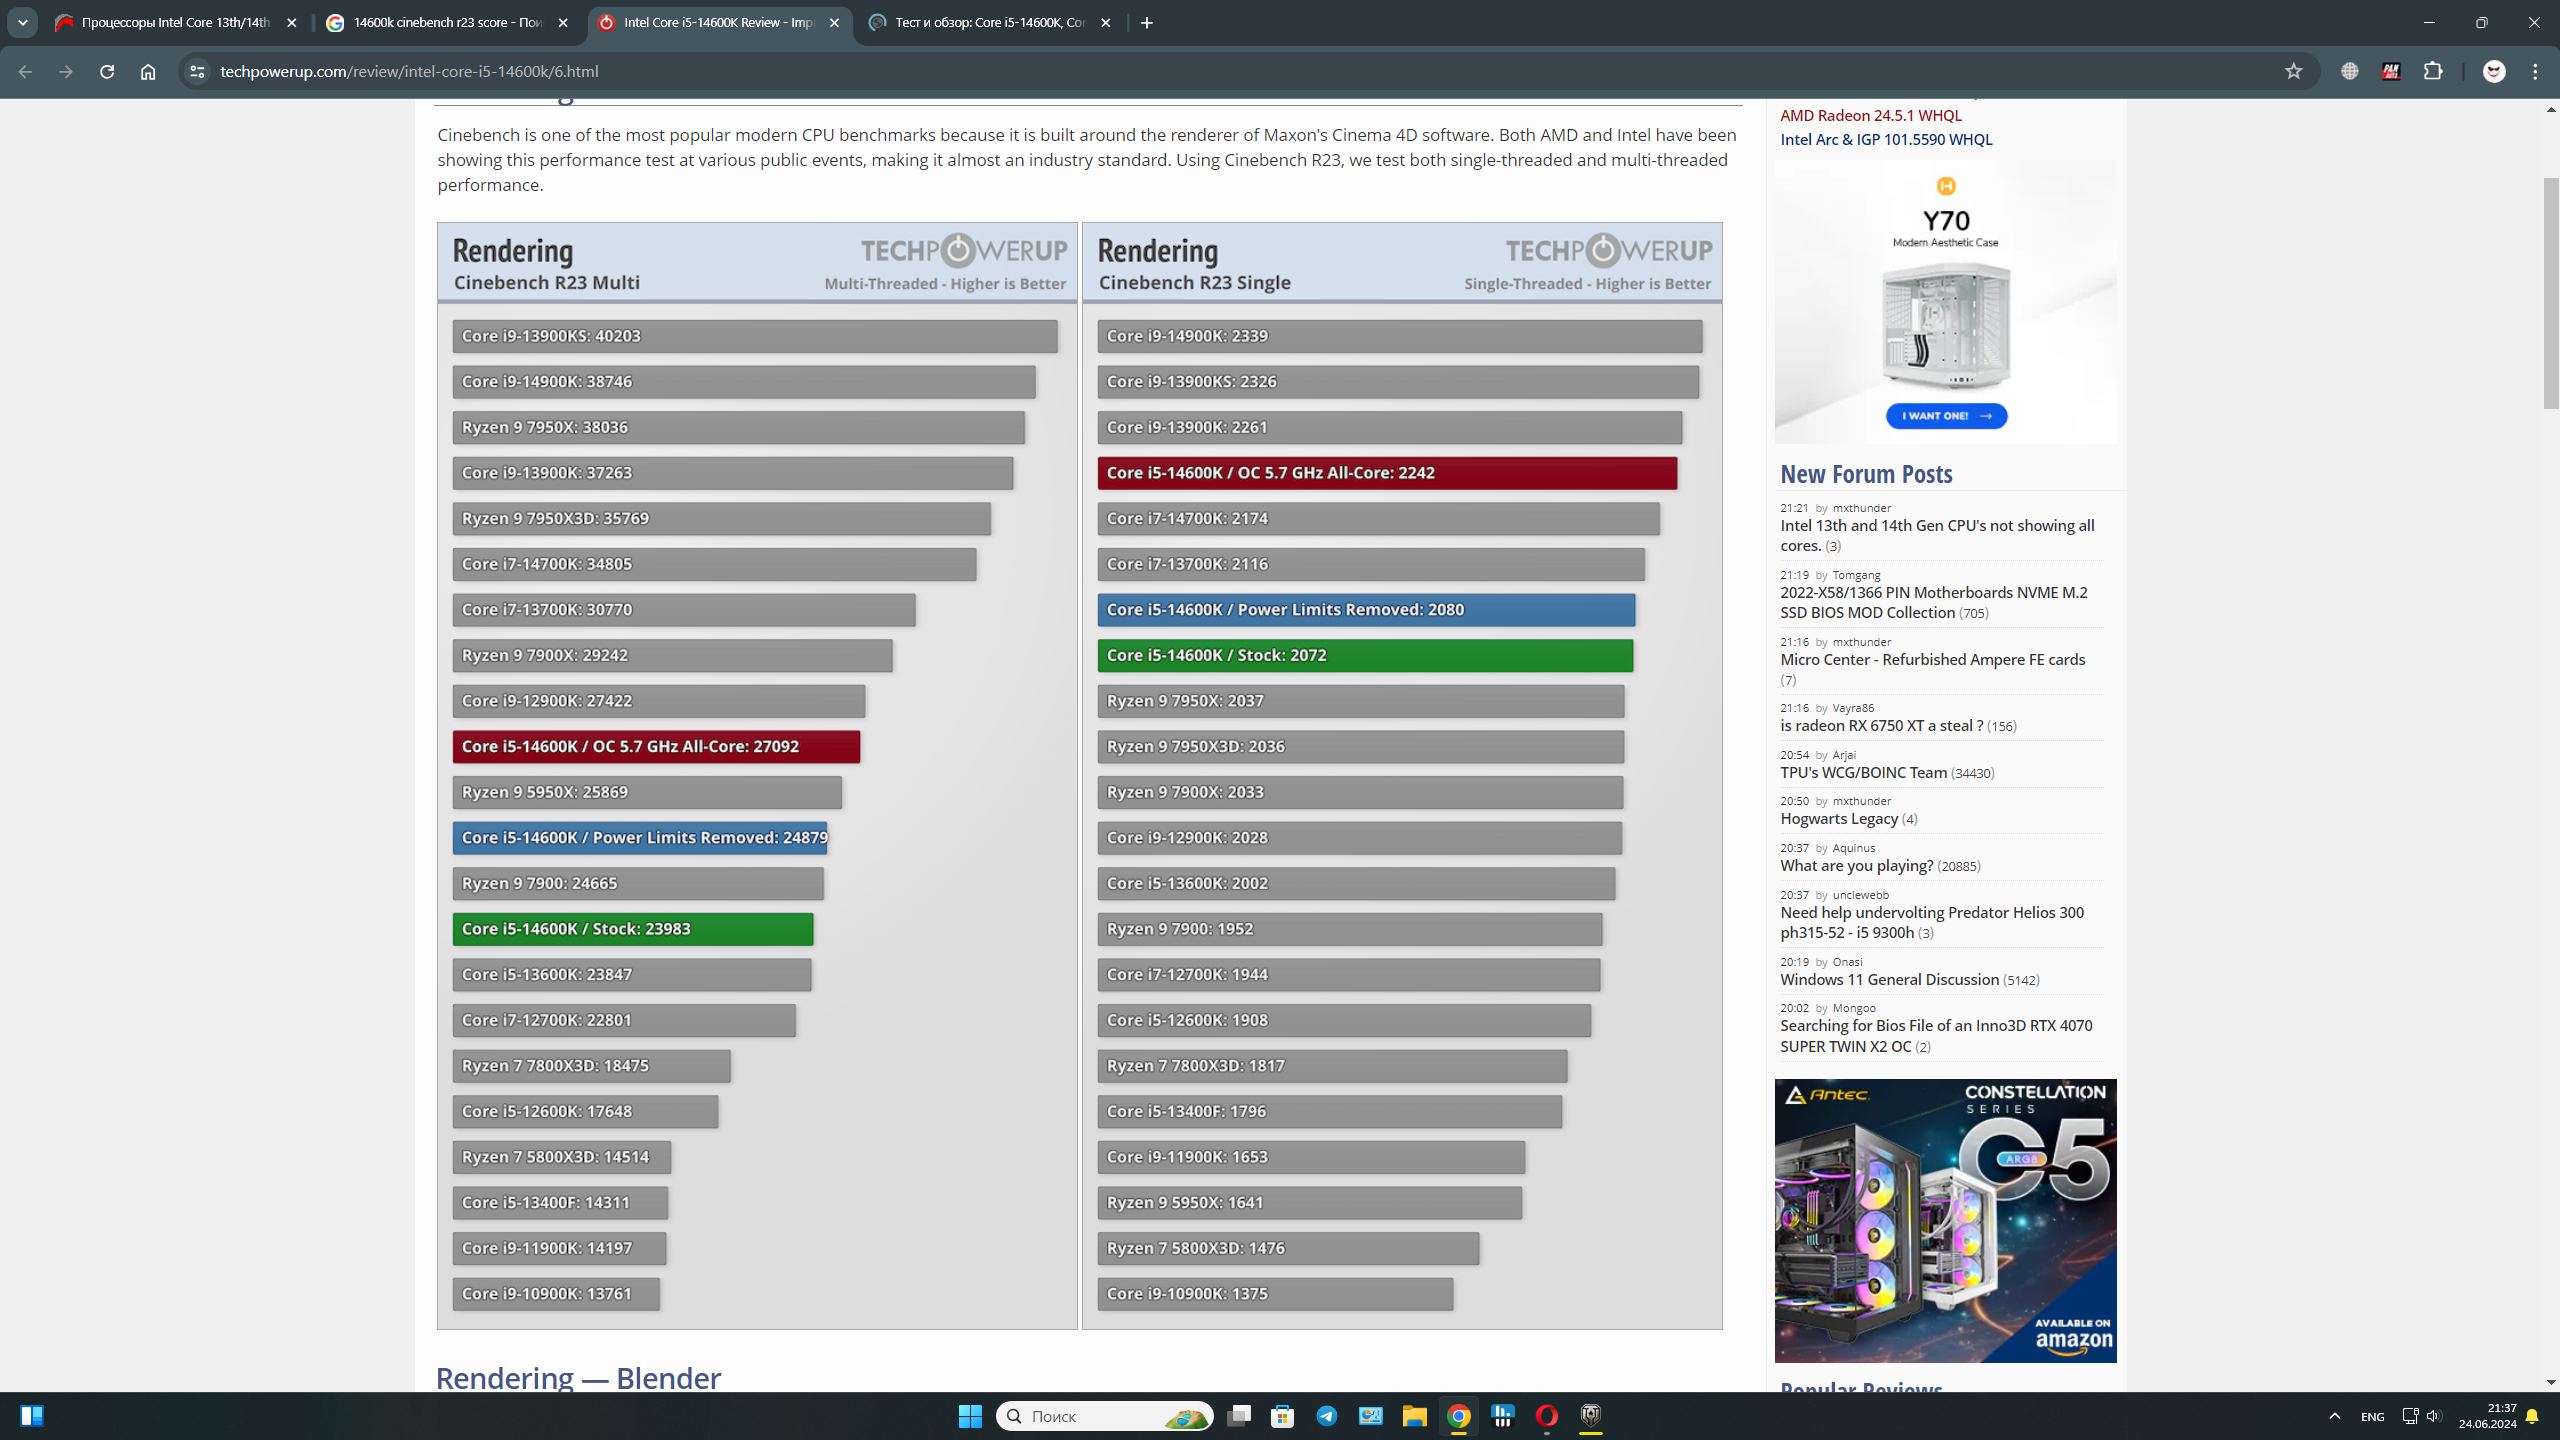Click the browser profile avatar icon
Screen dimensions: 2560x1440
coord(2493,71)
